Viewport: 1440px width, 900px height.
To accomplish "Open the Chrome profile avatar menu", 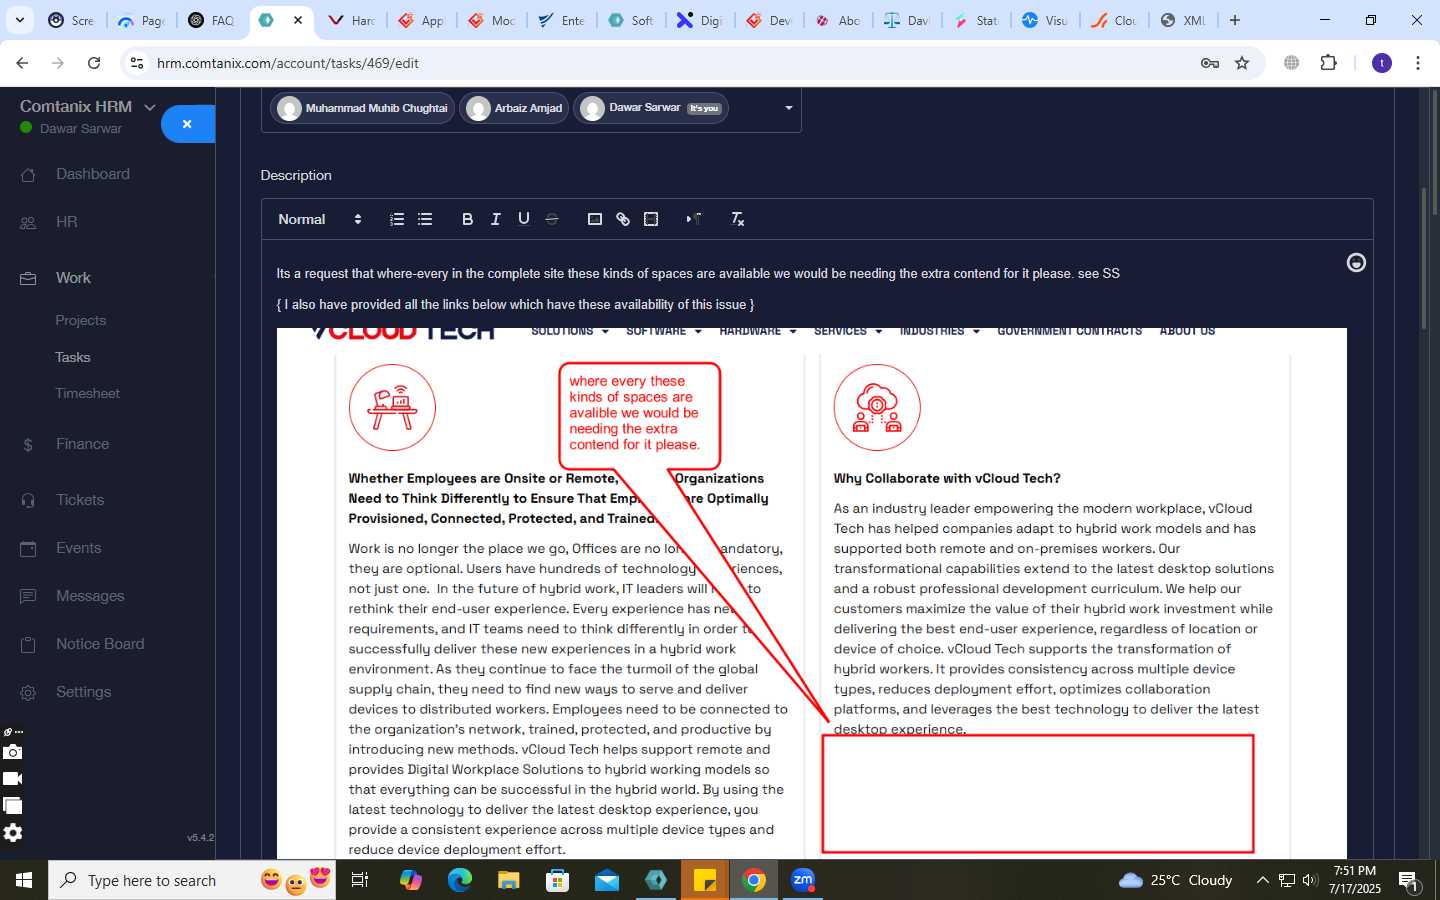I will (1382, 63).
